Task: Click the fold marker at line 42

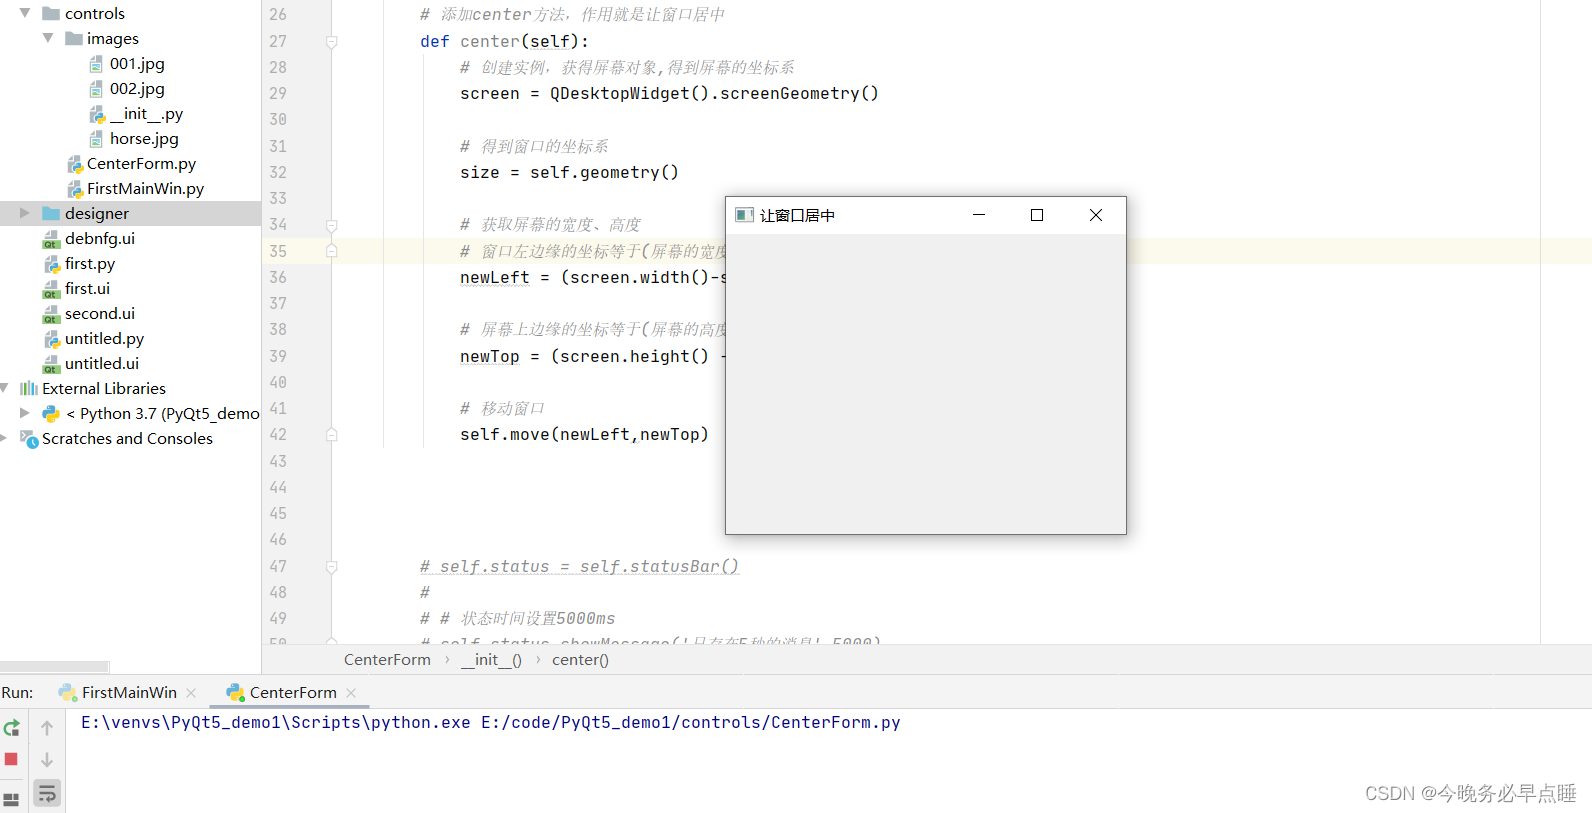Action: (x=331, y=435)
